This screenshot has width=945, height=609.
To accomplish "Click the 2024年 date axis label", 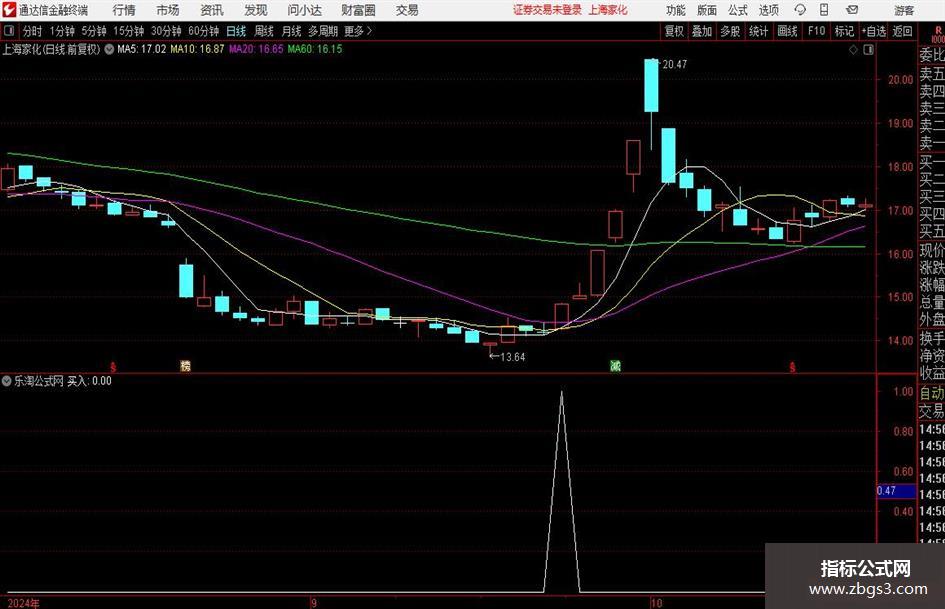I will (24, 602).
